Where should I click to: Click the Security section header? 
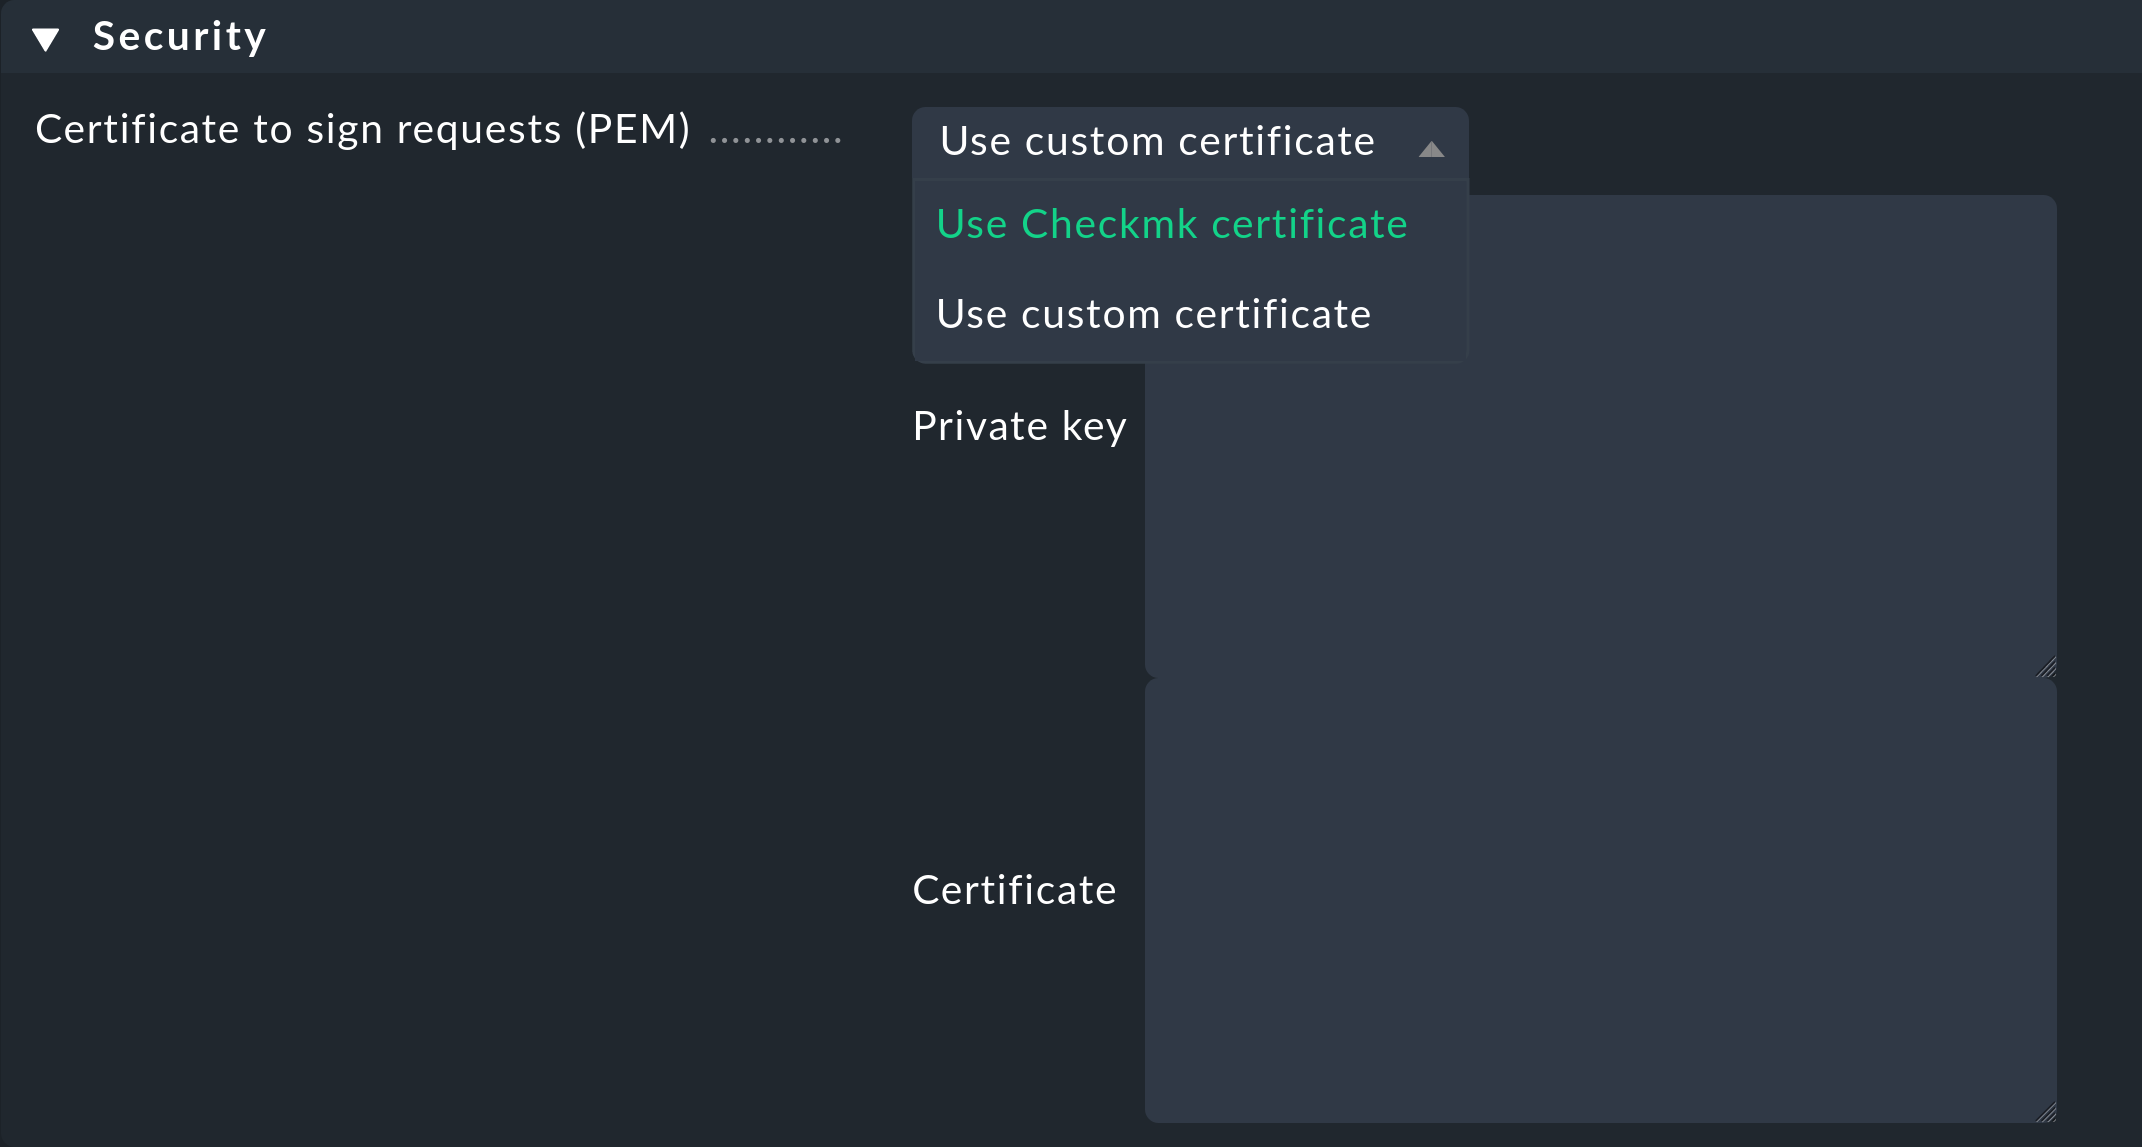coord(180,36)
